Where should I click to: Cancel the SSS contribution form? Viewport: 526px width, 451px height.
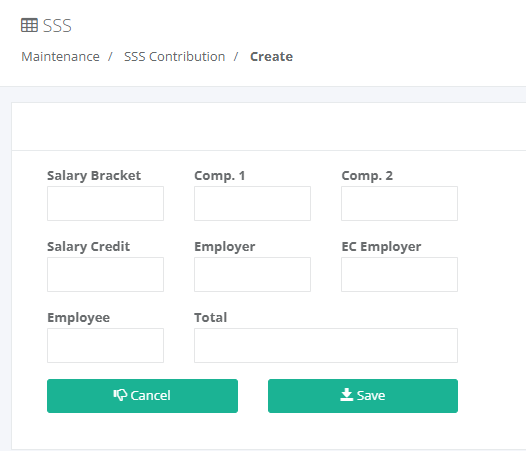(142, 396)
